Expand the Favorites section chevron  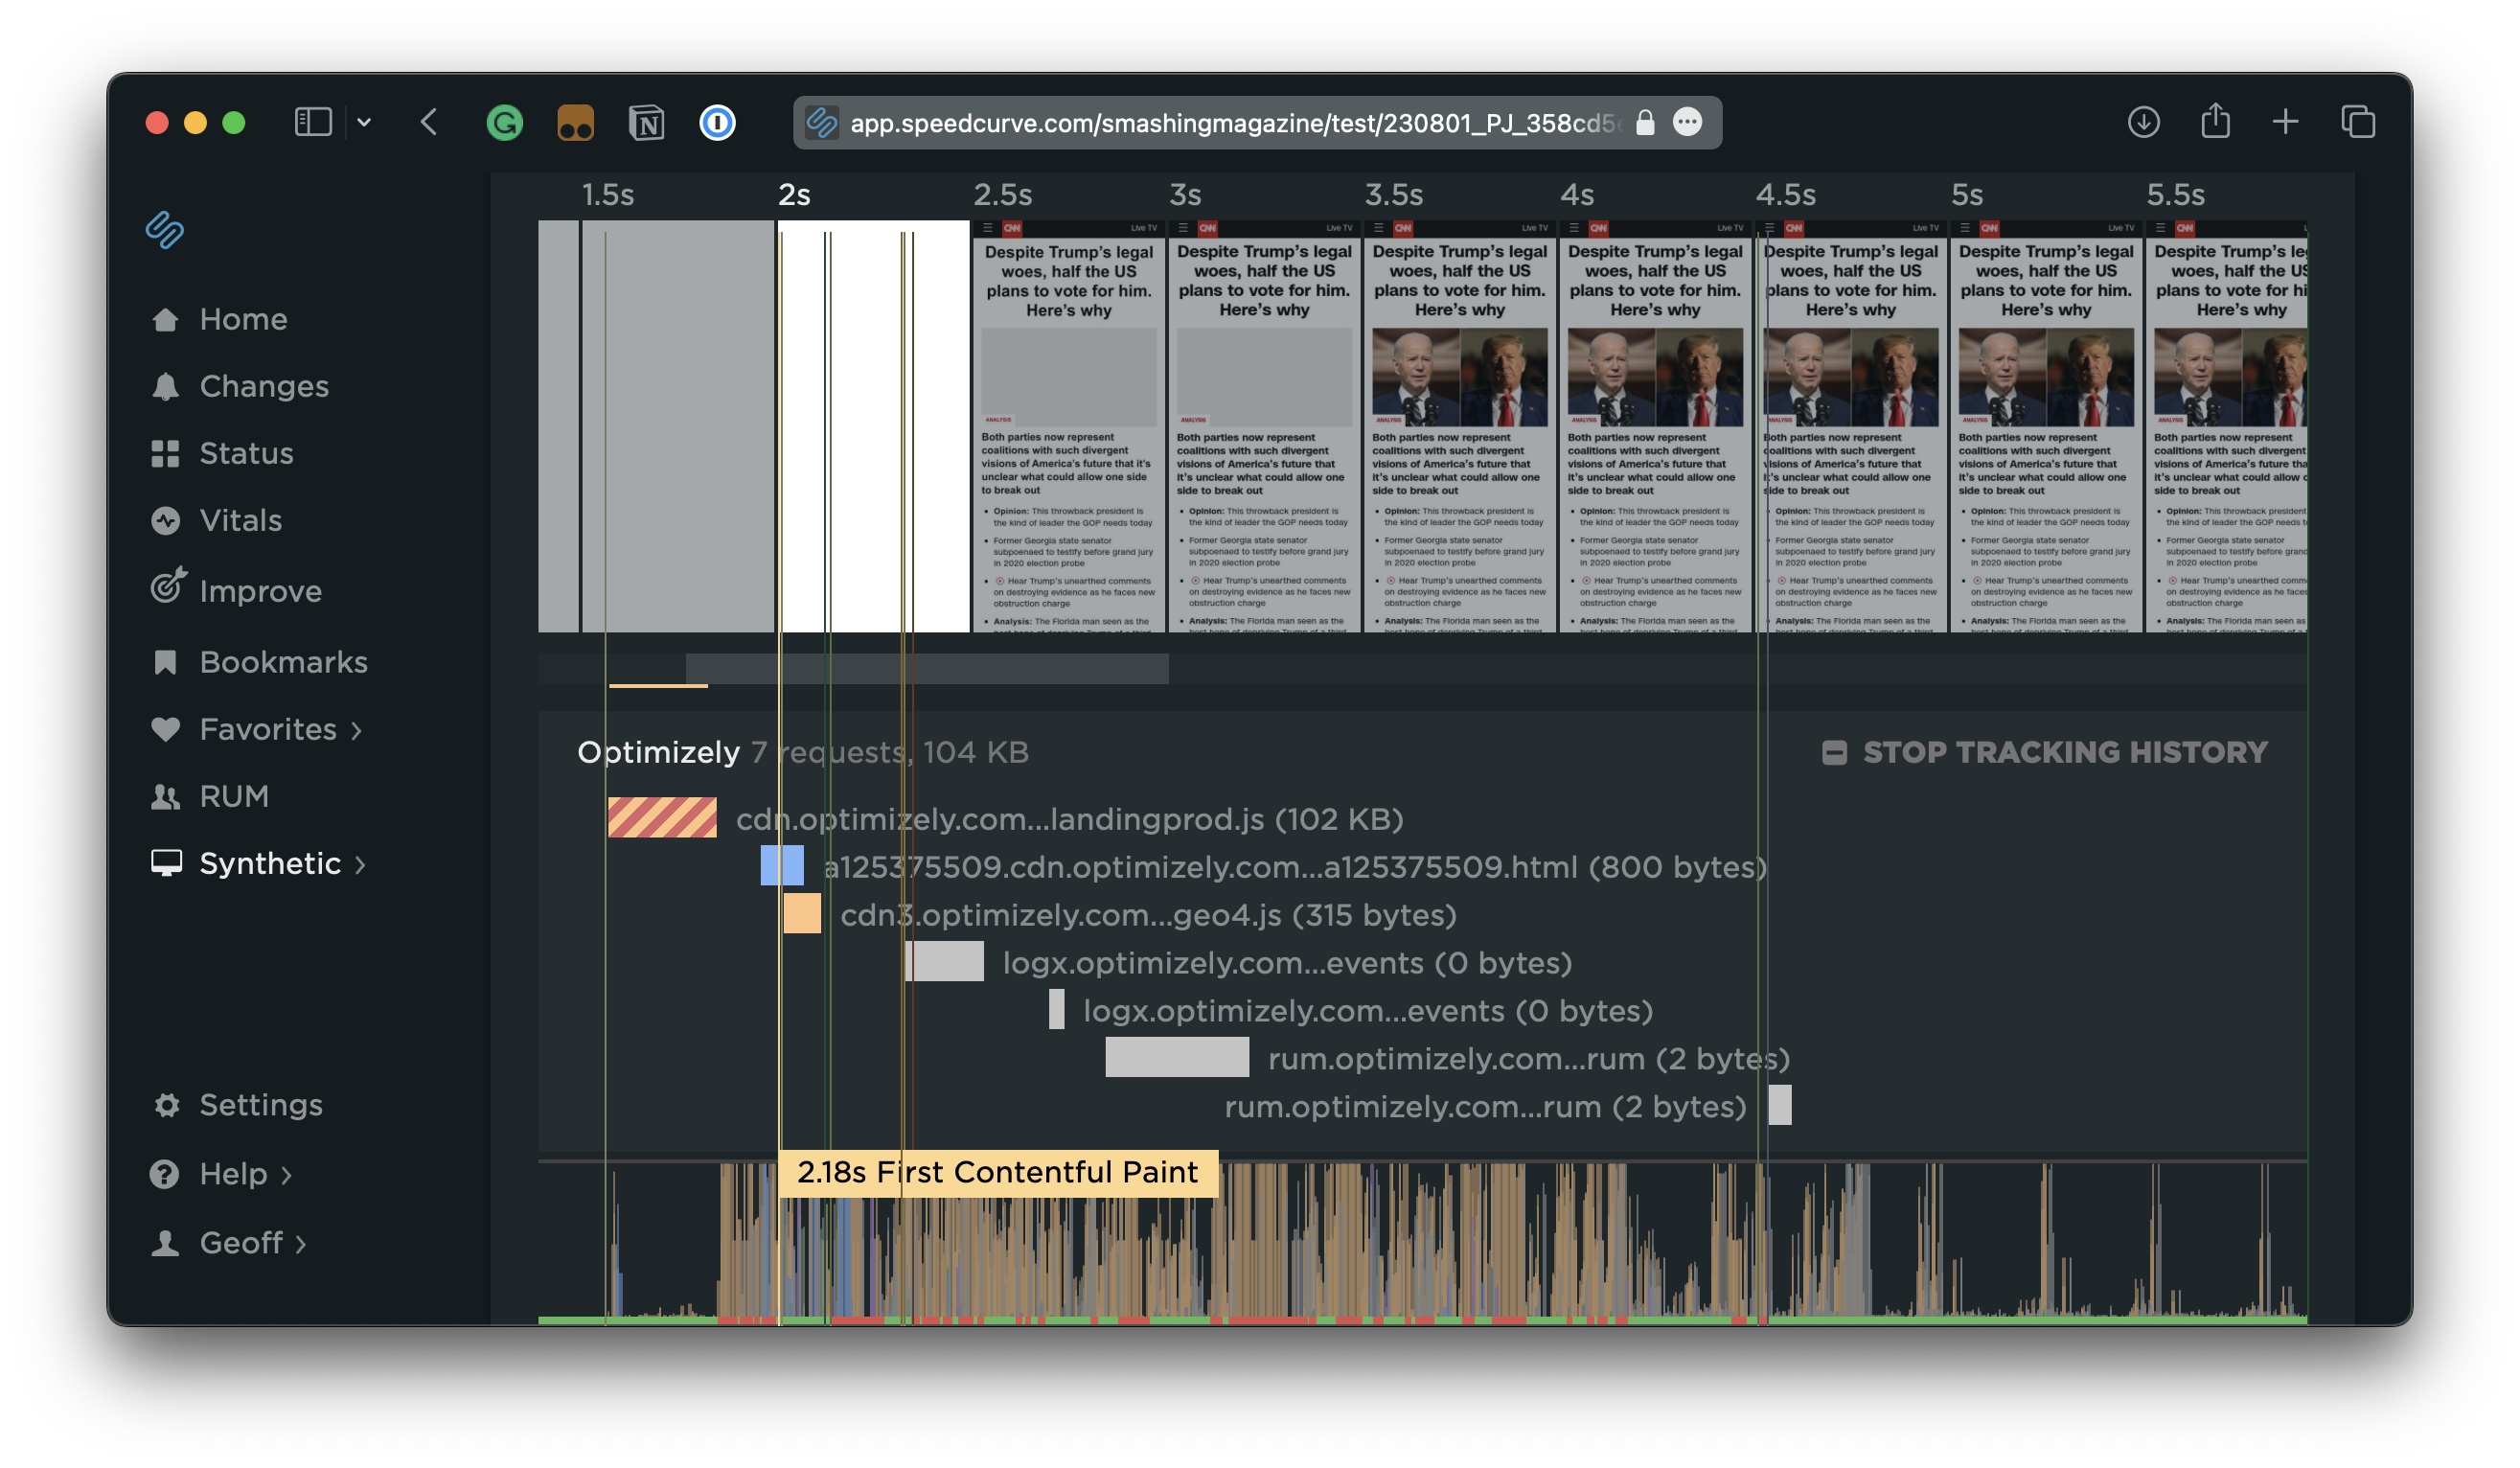coord(357,731)
